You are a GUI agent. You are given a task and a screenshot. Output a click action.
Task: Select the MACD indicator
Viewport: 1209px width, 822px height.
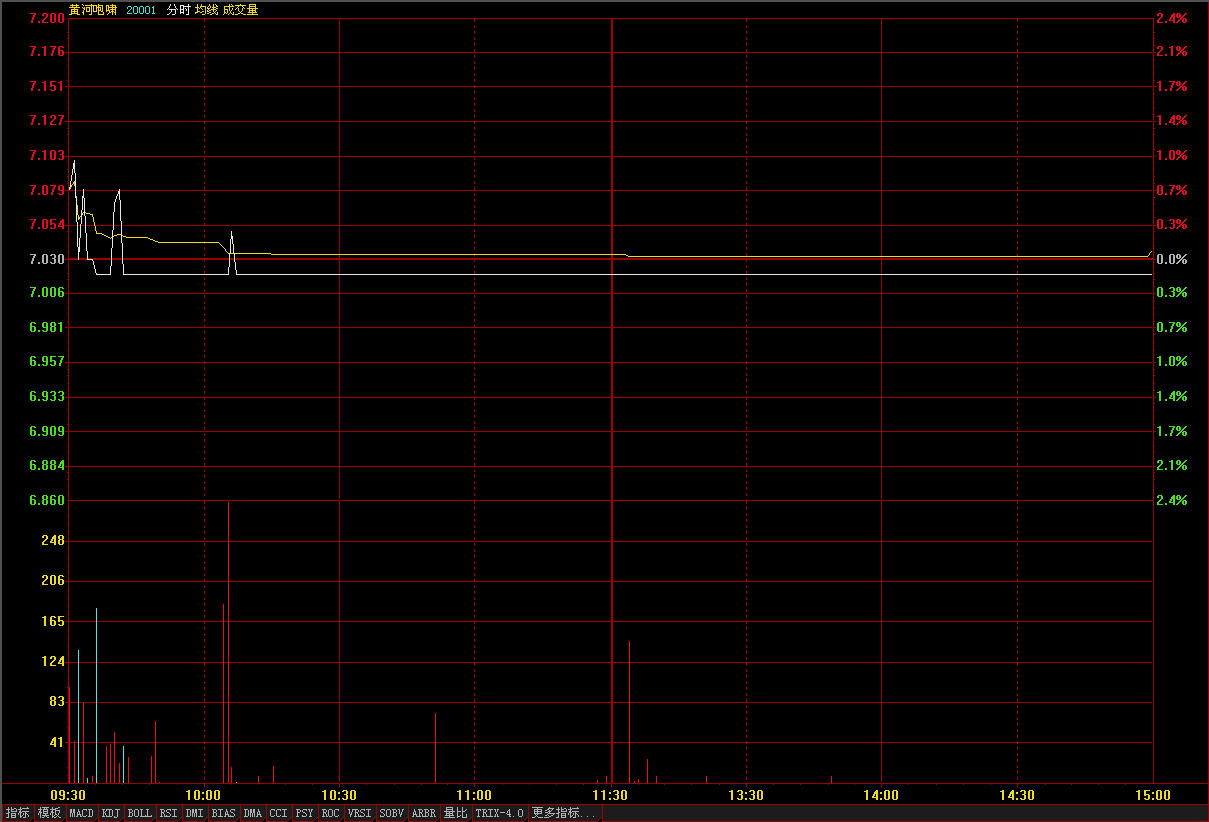(x=81, y=813)
